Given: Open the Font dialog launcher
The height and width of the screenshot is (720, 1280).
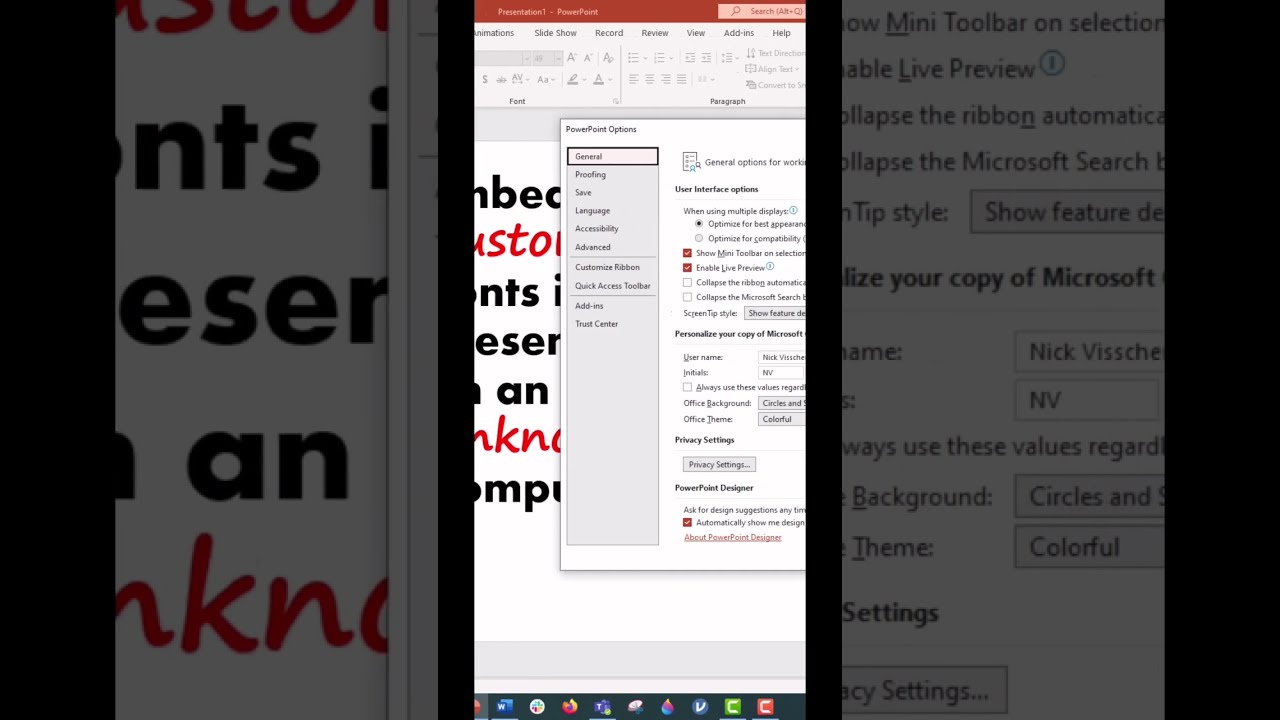Looking at the screenshot, I should click(615, 101).
